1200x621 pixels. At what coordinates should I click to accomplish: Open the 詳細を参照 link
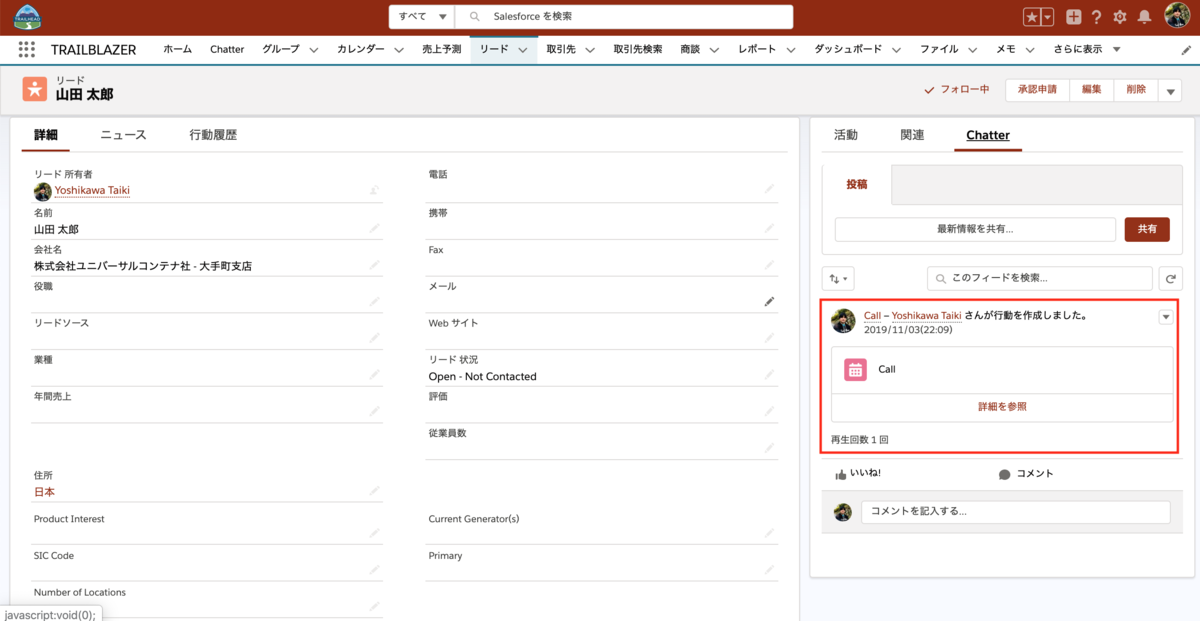[x=1002, y=407]
